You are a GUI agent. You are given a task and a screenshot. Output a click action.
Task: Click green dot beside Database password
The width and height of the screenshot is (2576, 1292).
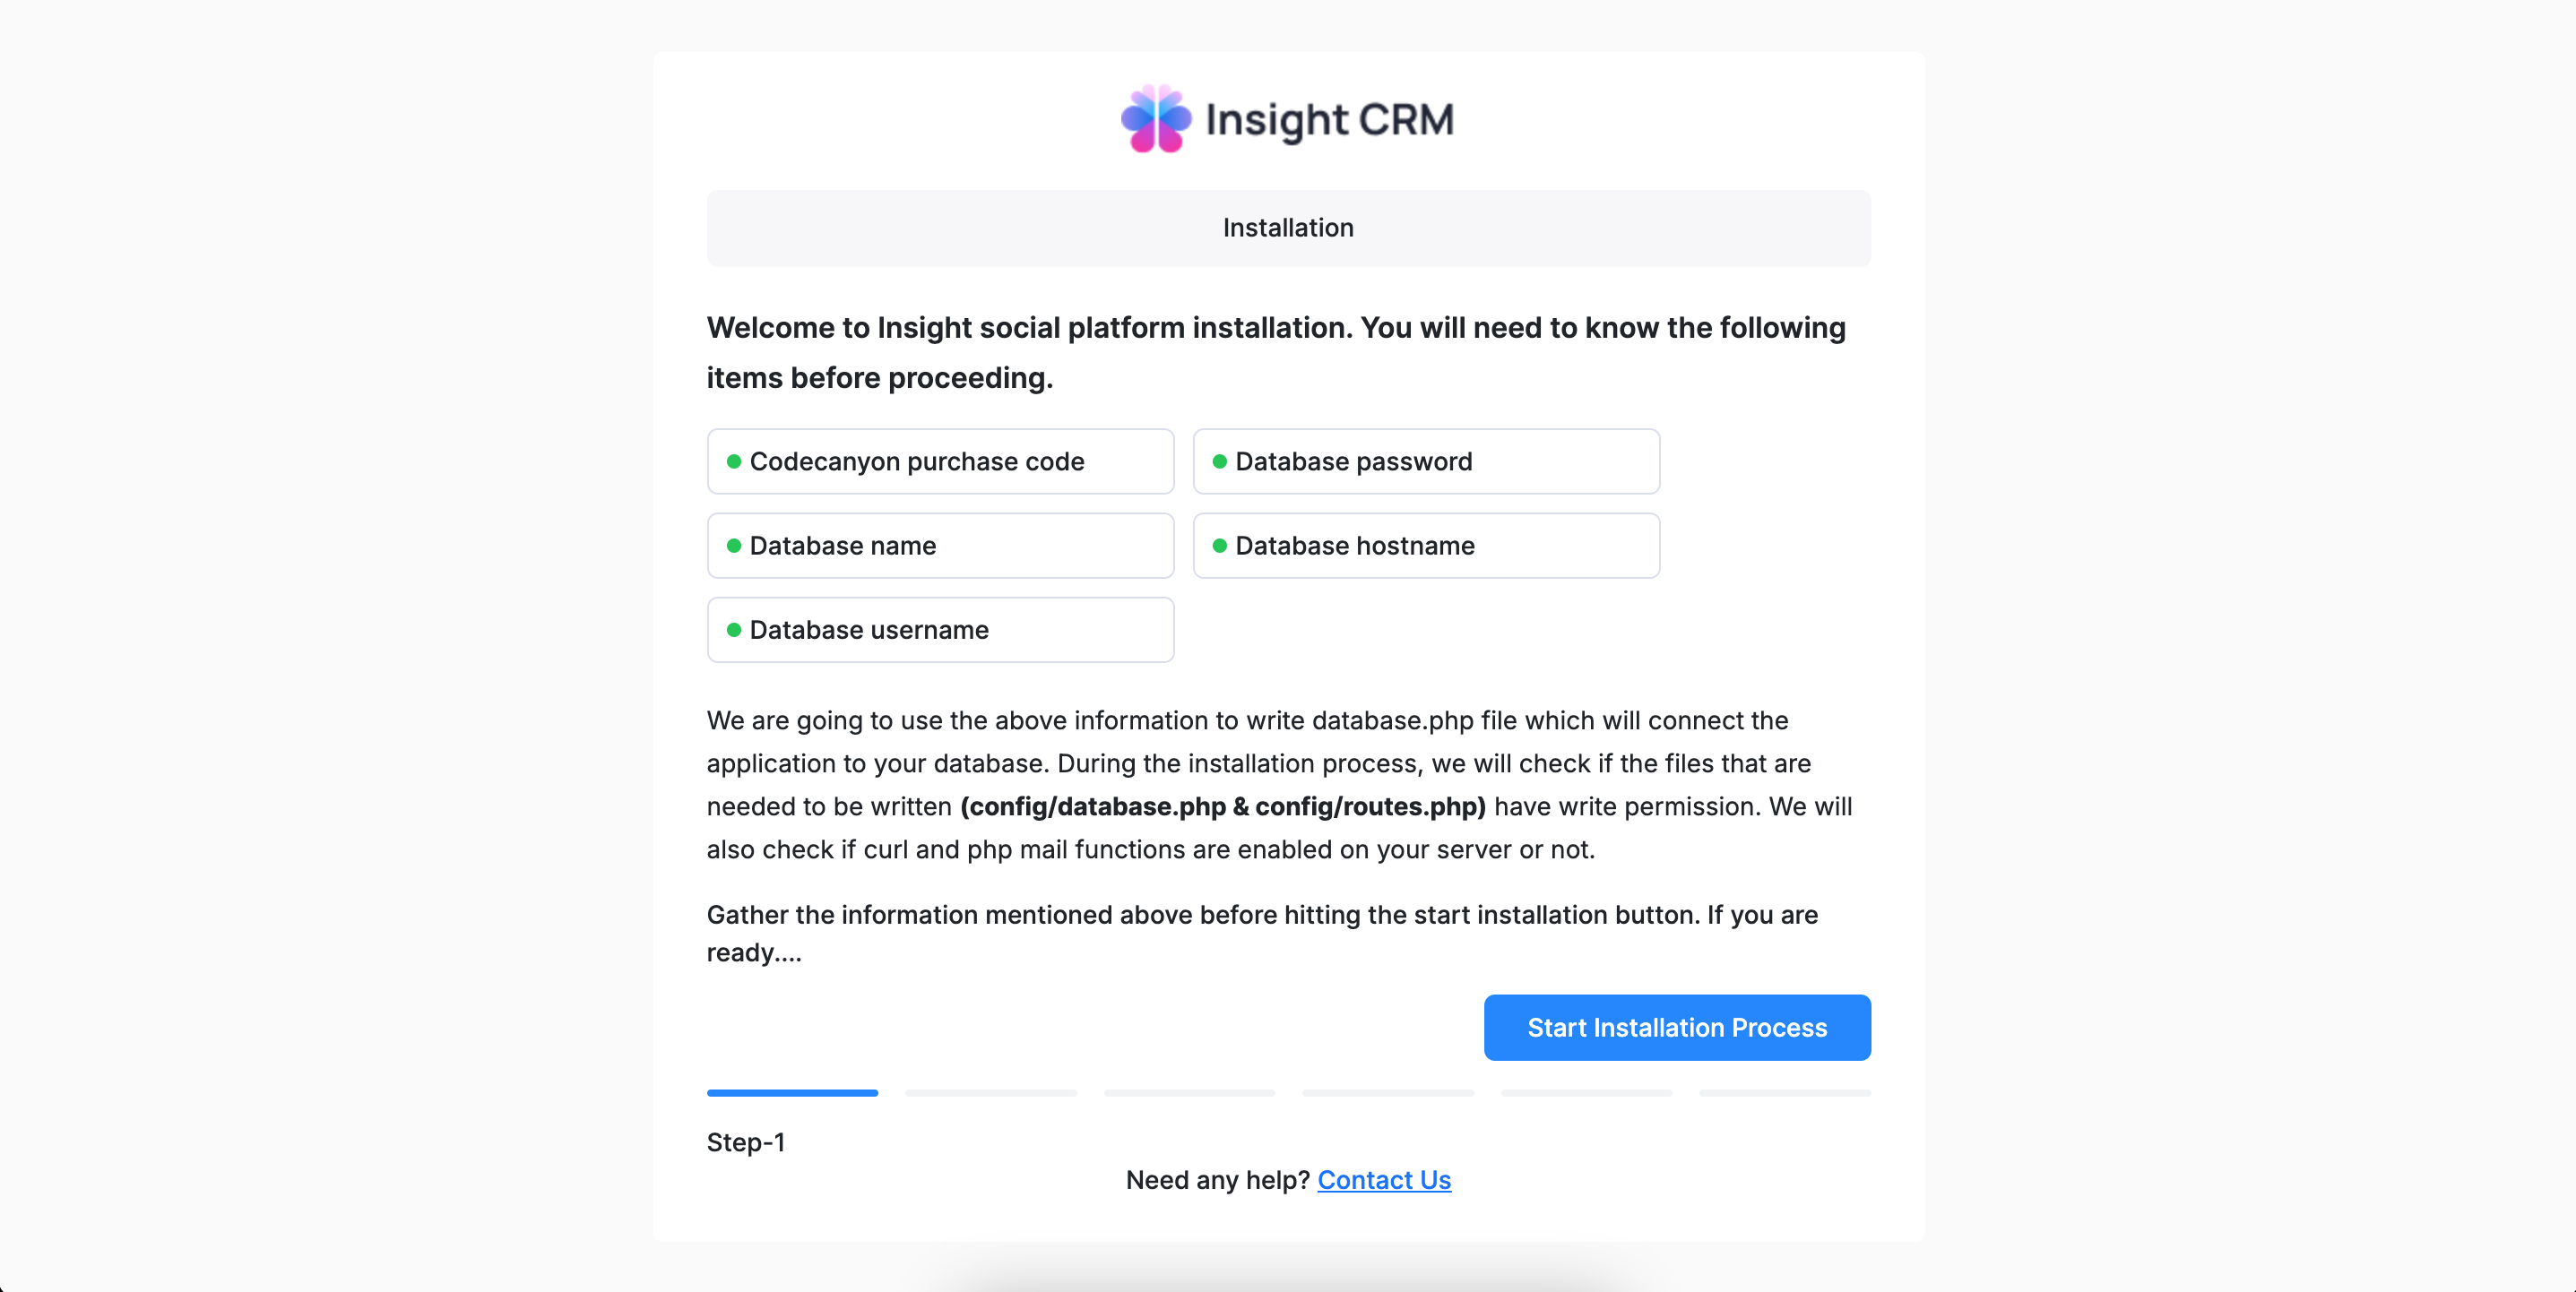click(x=1219, y=461)
